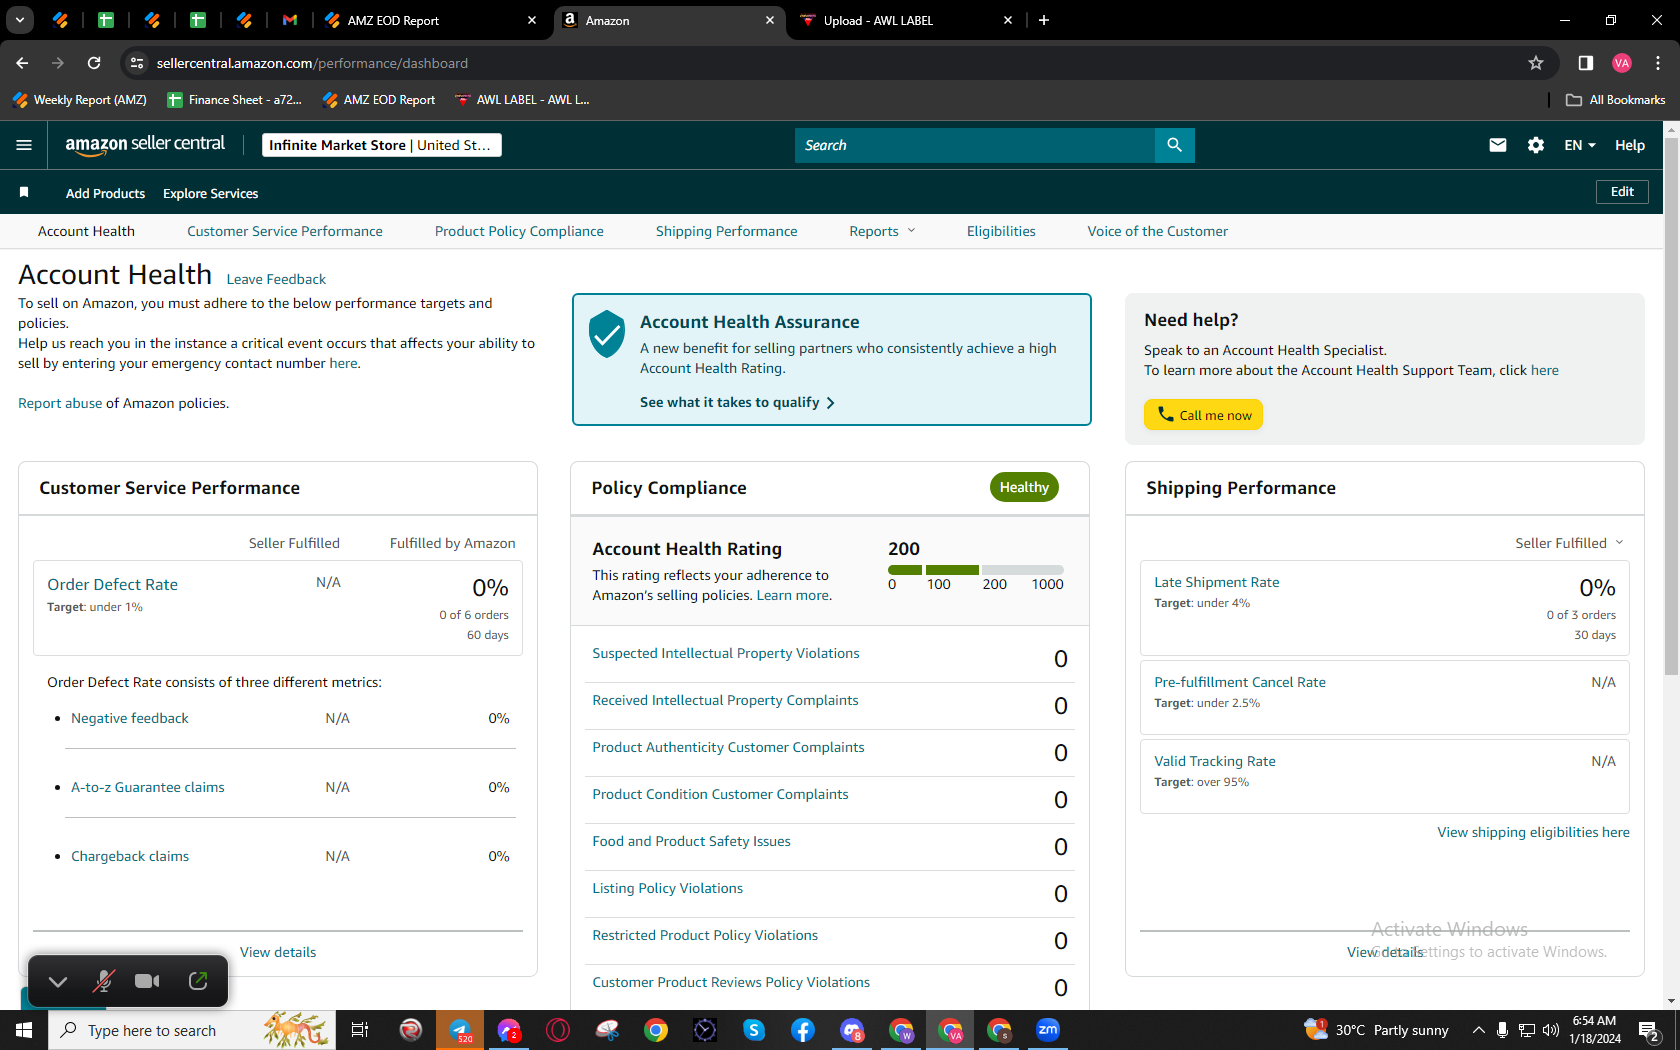Open the Order Defect Rate link
1680x1050 pixels.
click(112, 584)
